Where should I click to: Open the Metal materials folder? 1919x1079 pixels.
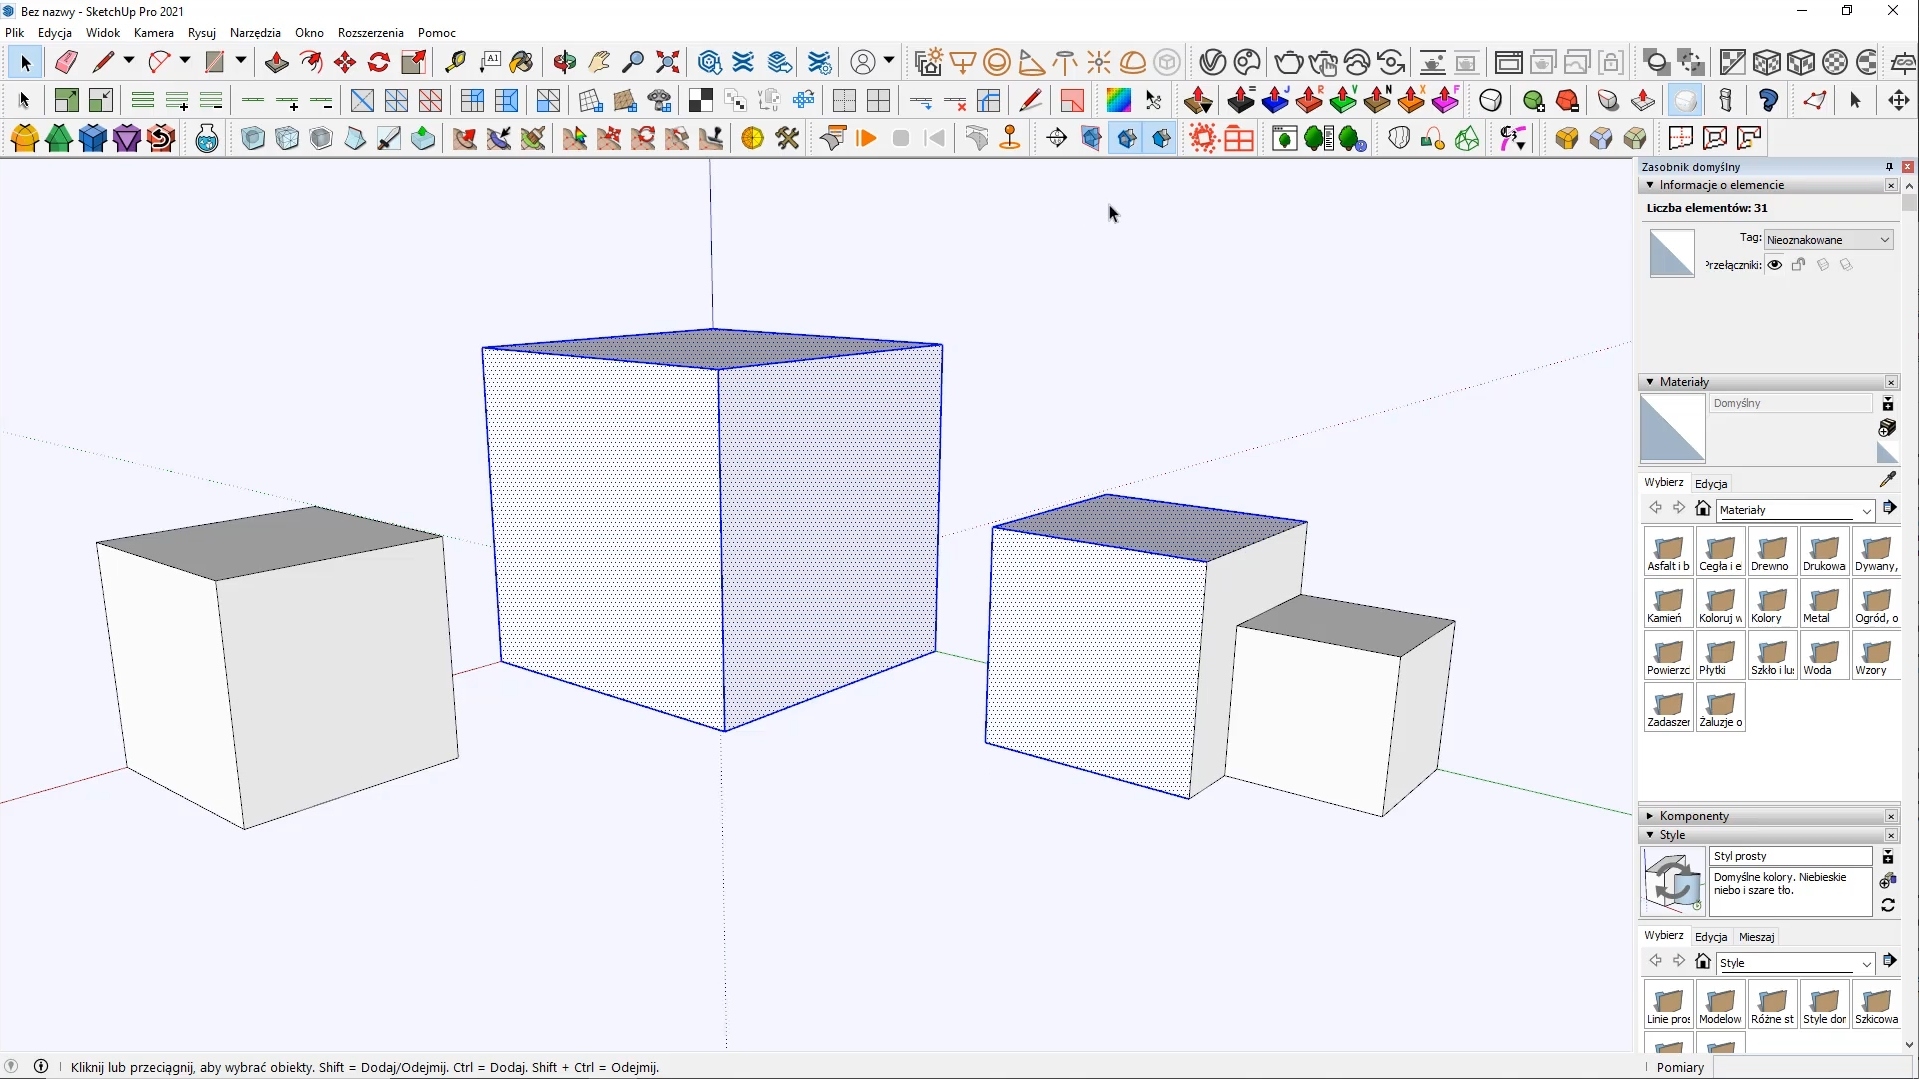click(x=1823, y=604)
